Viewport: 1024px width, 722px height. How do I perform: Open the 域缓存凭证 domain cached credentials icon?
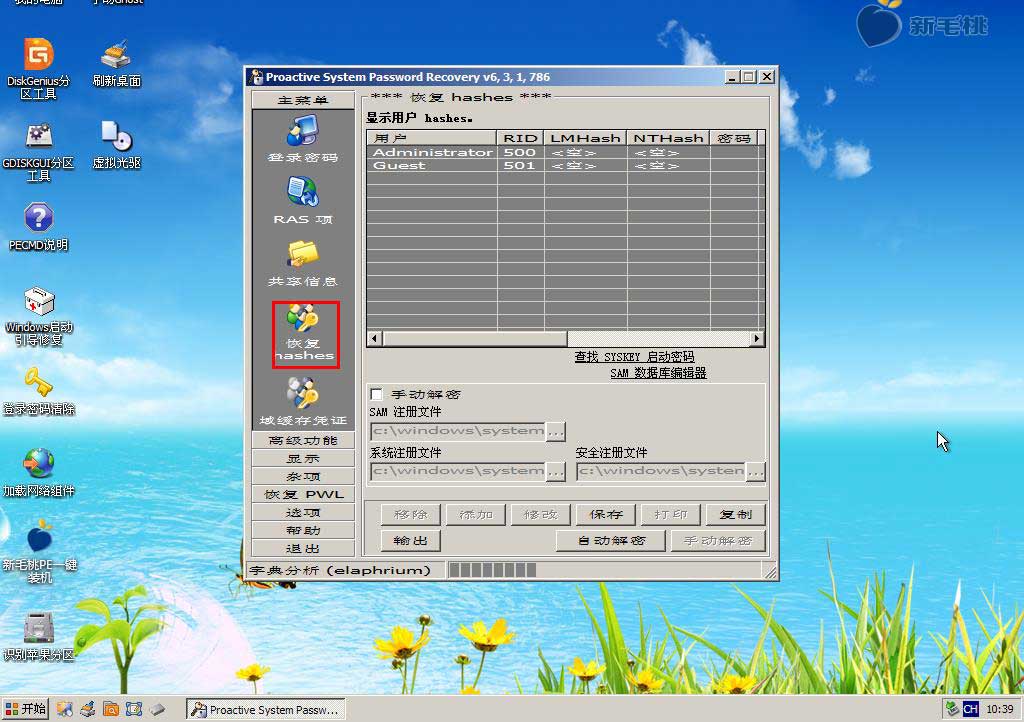click(303, 401)
